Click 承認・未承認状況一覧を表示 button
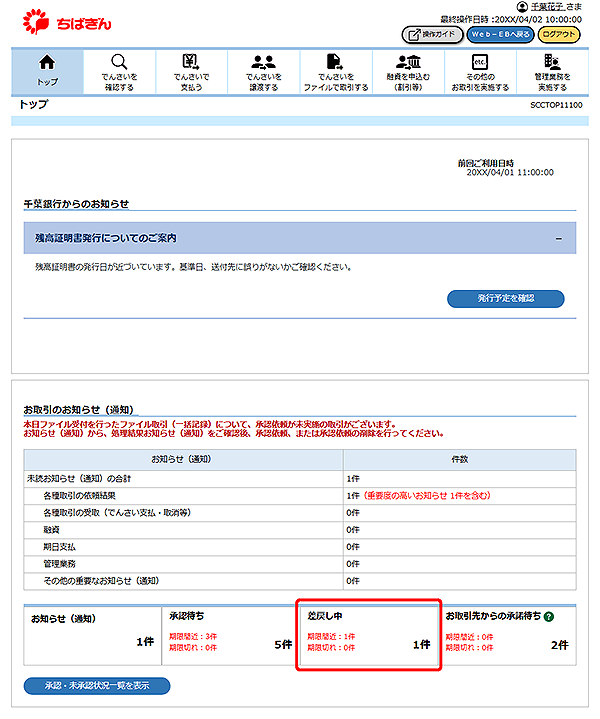 (x=97, y=686)
